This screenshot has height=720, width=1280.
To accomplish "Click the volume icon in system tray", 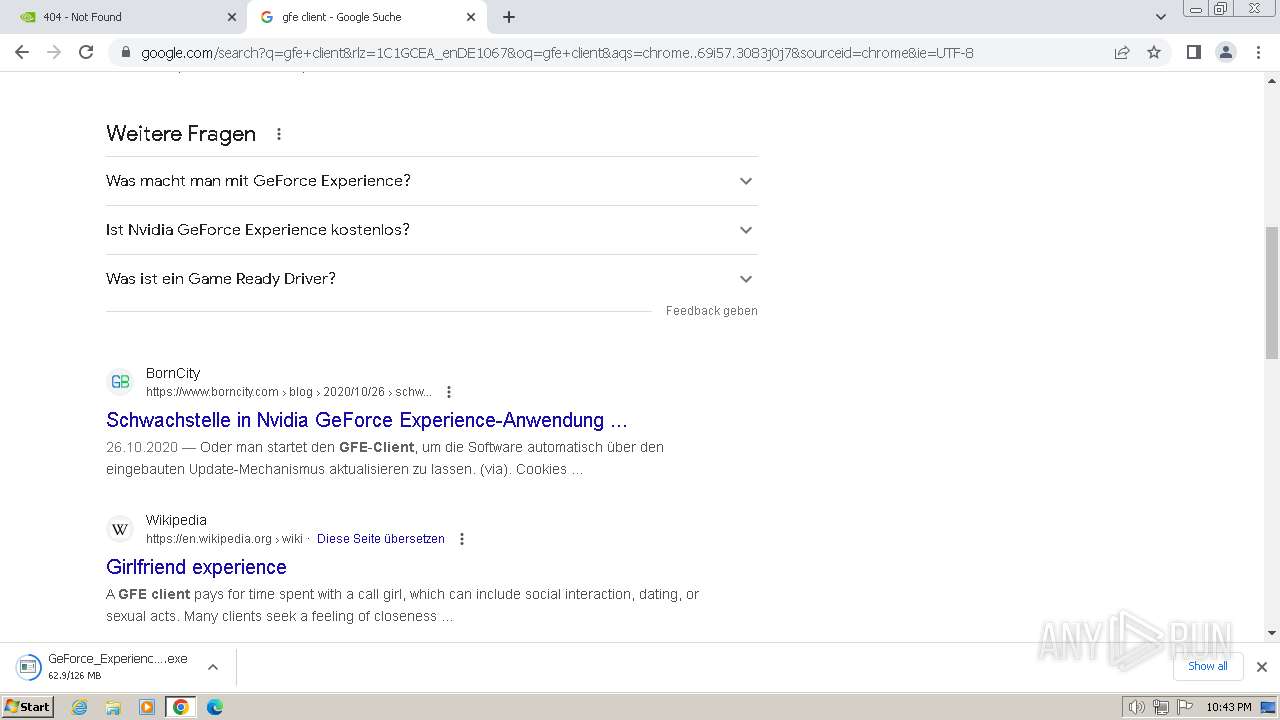I will [1137, 707].
